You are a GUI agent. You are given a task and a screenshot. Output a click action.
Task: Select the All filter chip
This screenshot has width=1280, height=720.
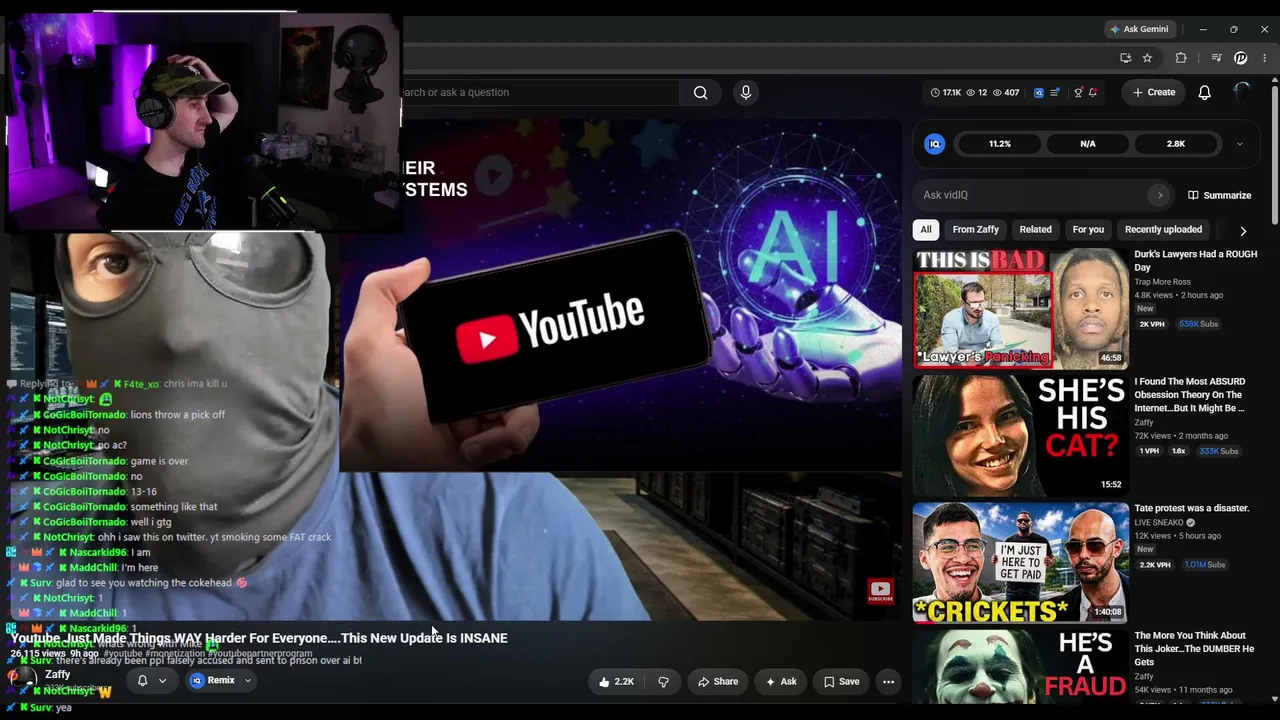click(x=926, y=230)
